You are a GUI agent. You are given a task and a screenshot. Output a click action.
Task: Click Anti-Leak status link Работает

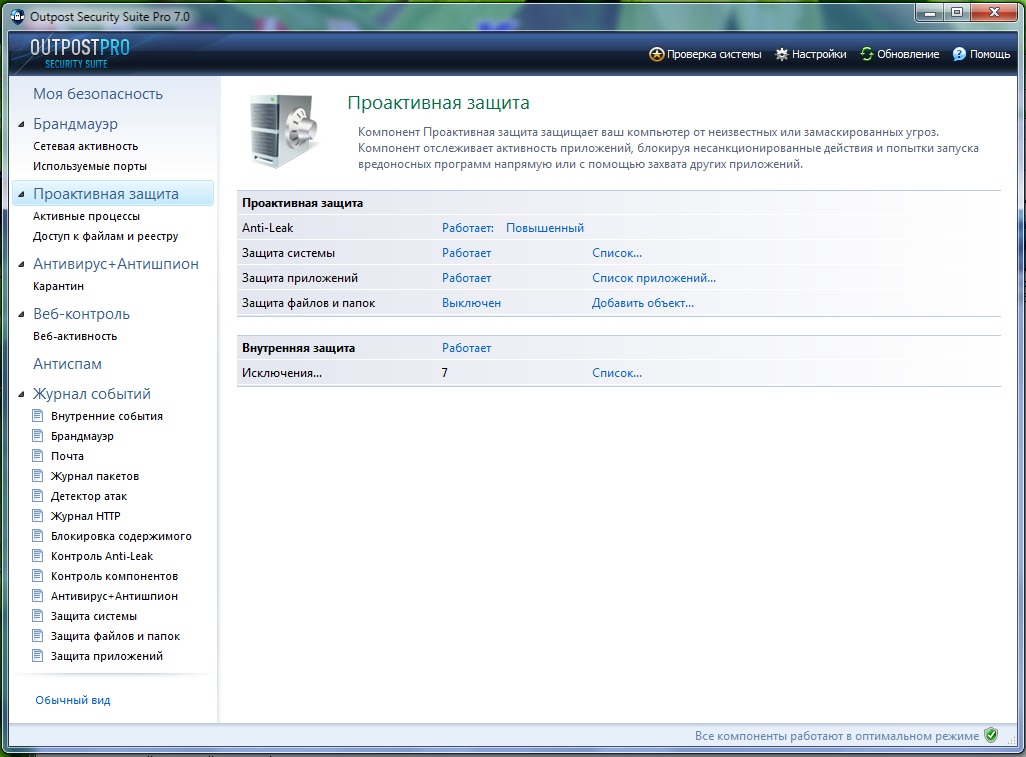[468, 228]
